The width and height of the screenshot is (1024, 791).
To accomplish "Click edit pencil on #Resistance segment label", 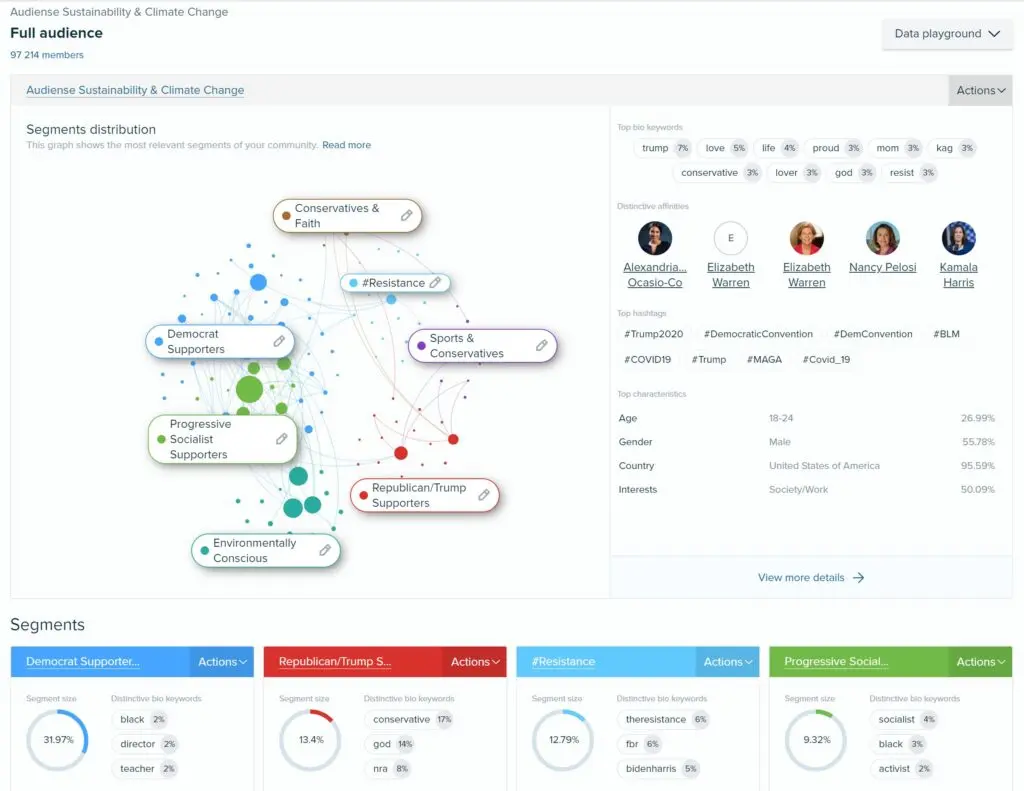I will click(435, 283).
